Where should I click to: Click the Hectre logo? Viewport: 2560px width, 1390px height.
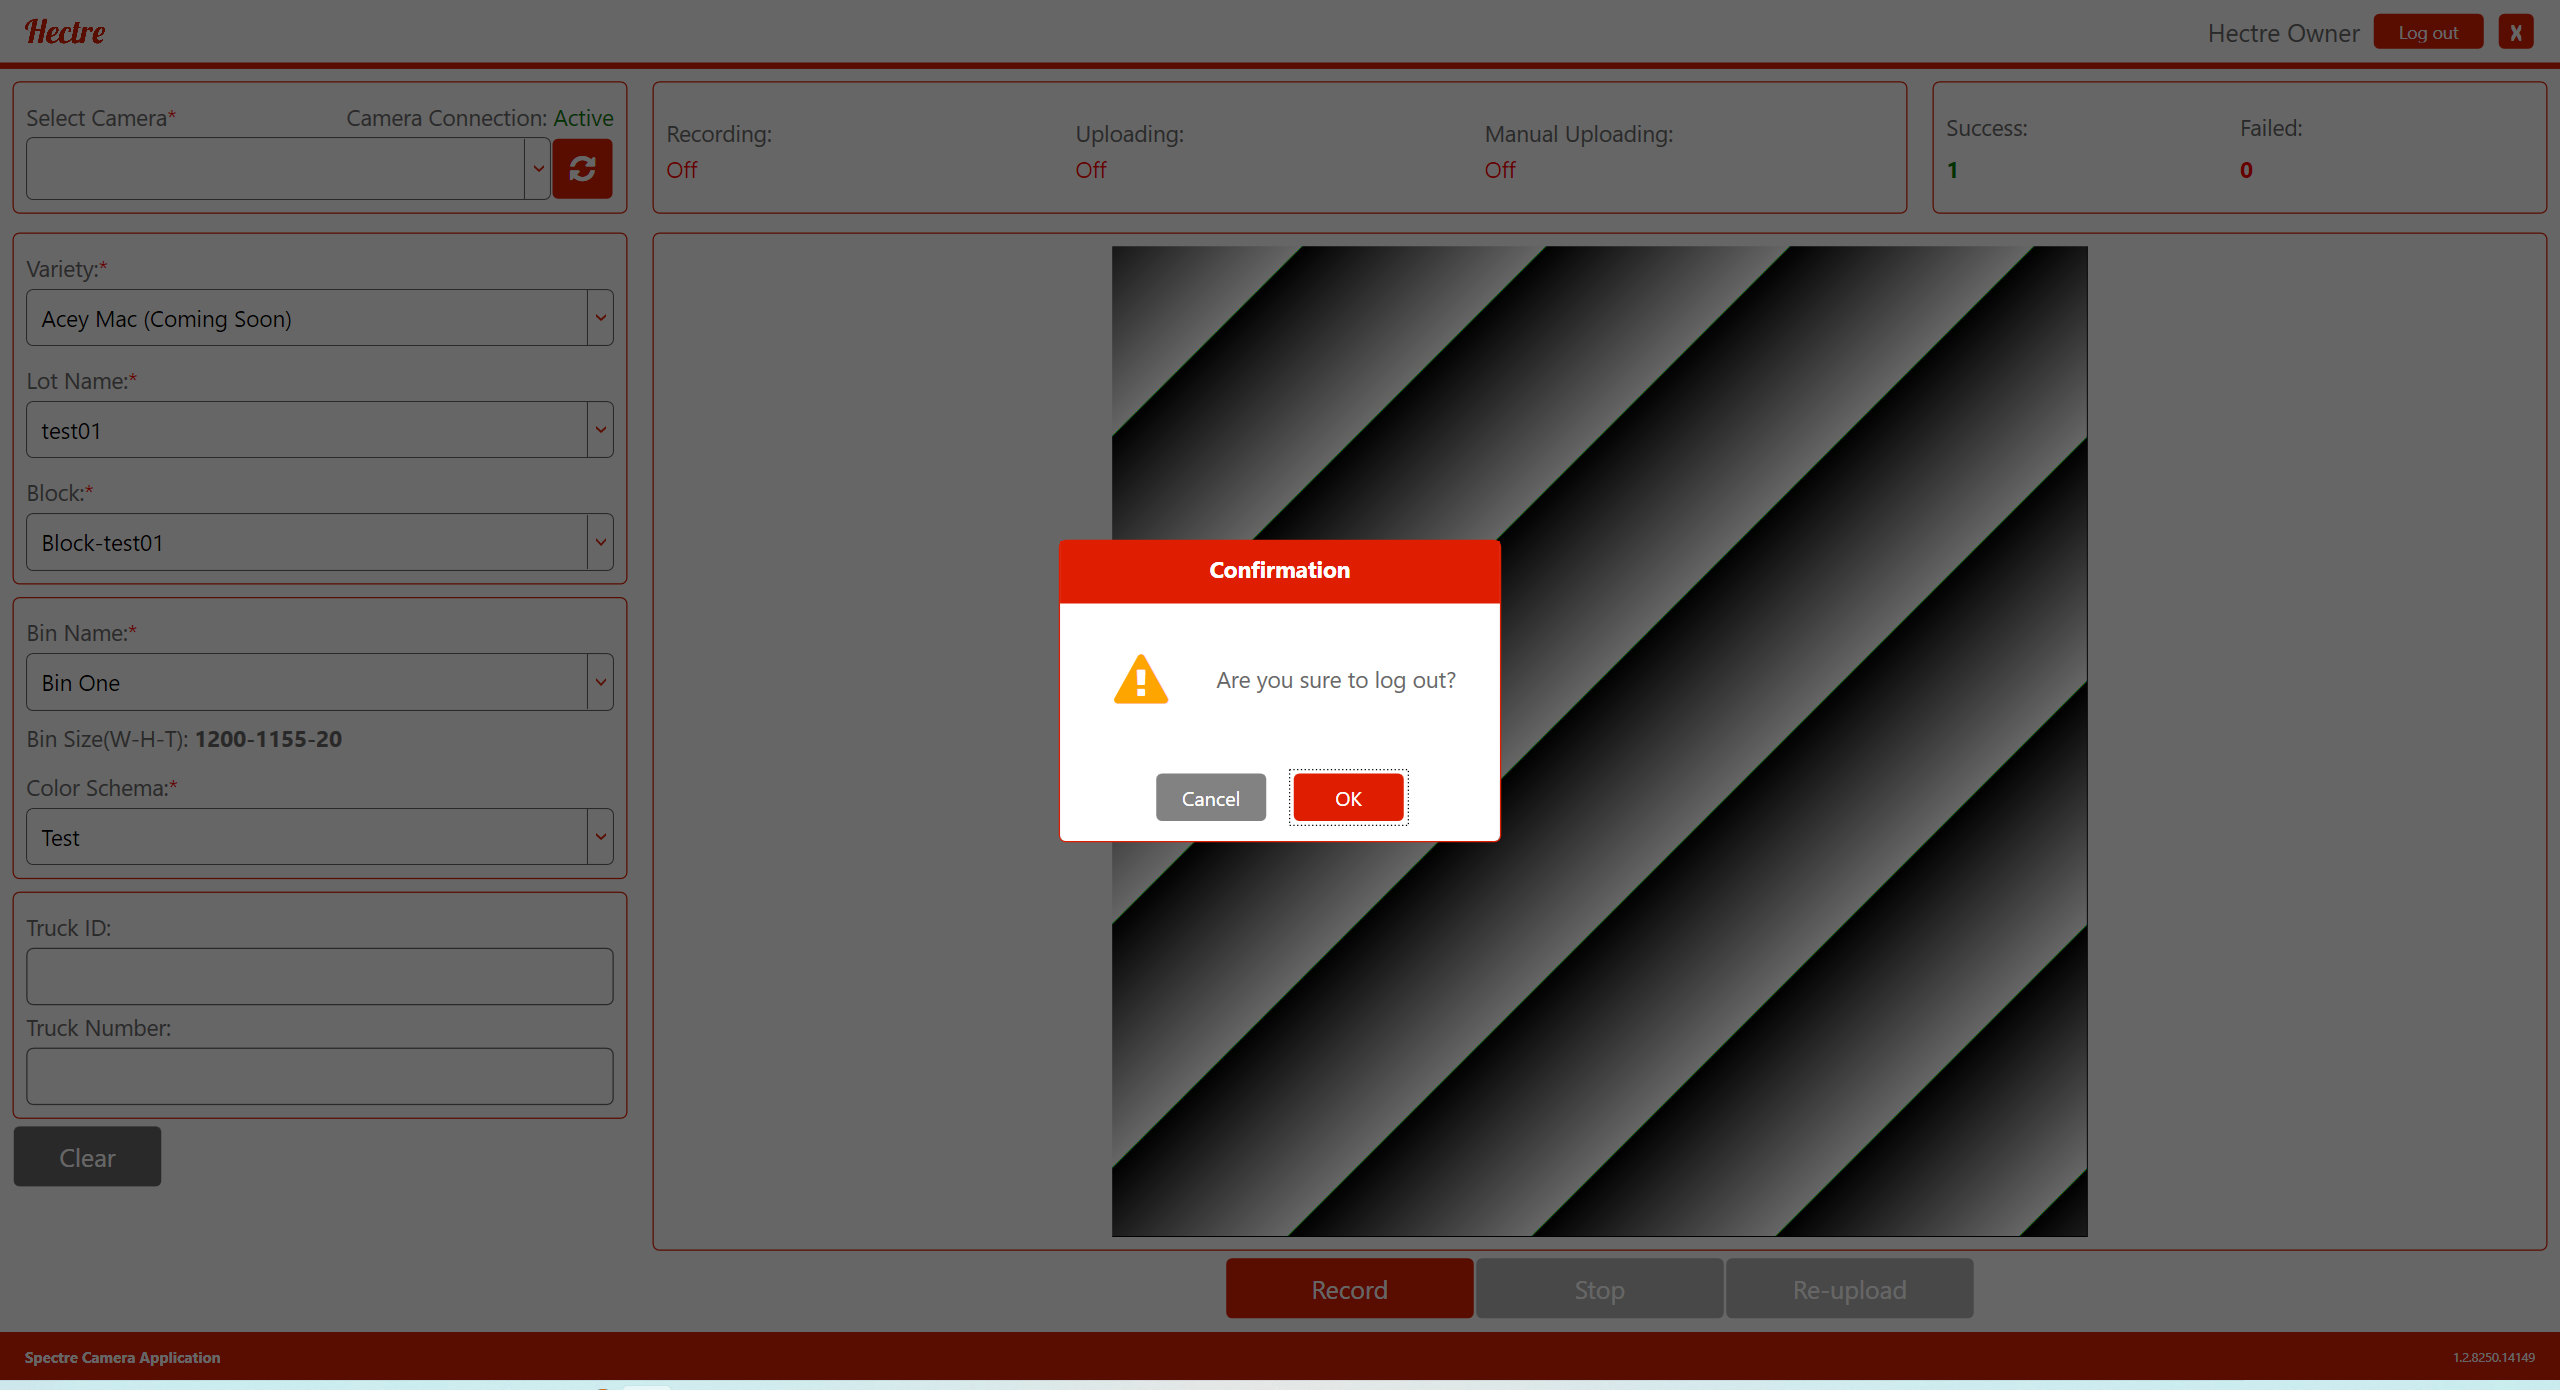[x=65, y=32]
